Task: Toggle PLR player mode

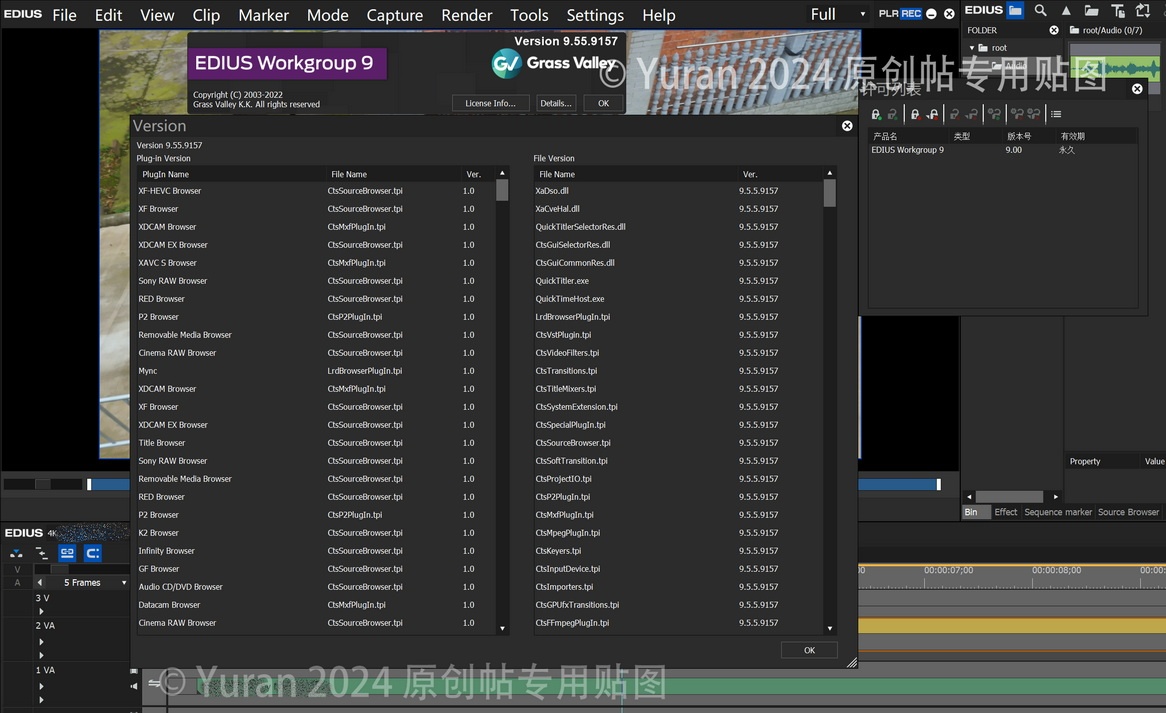Action: coord(888,13)
